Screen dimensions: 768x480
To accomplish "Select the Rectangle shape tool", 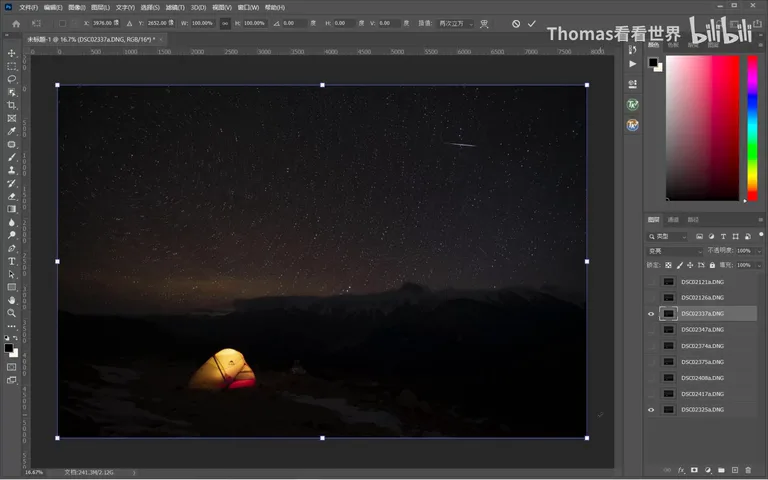I will tap(12, 287).
